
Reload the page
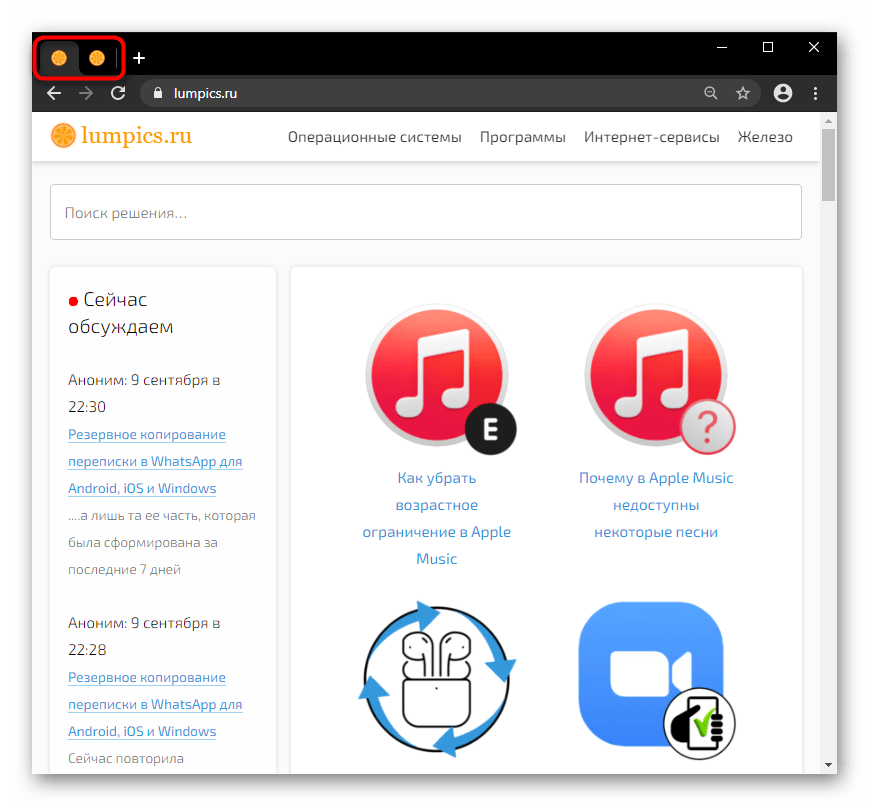pyautogui.click(x=118, y=93)
